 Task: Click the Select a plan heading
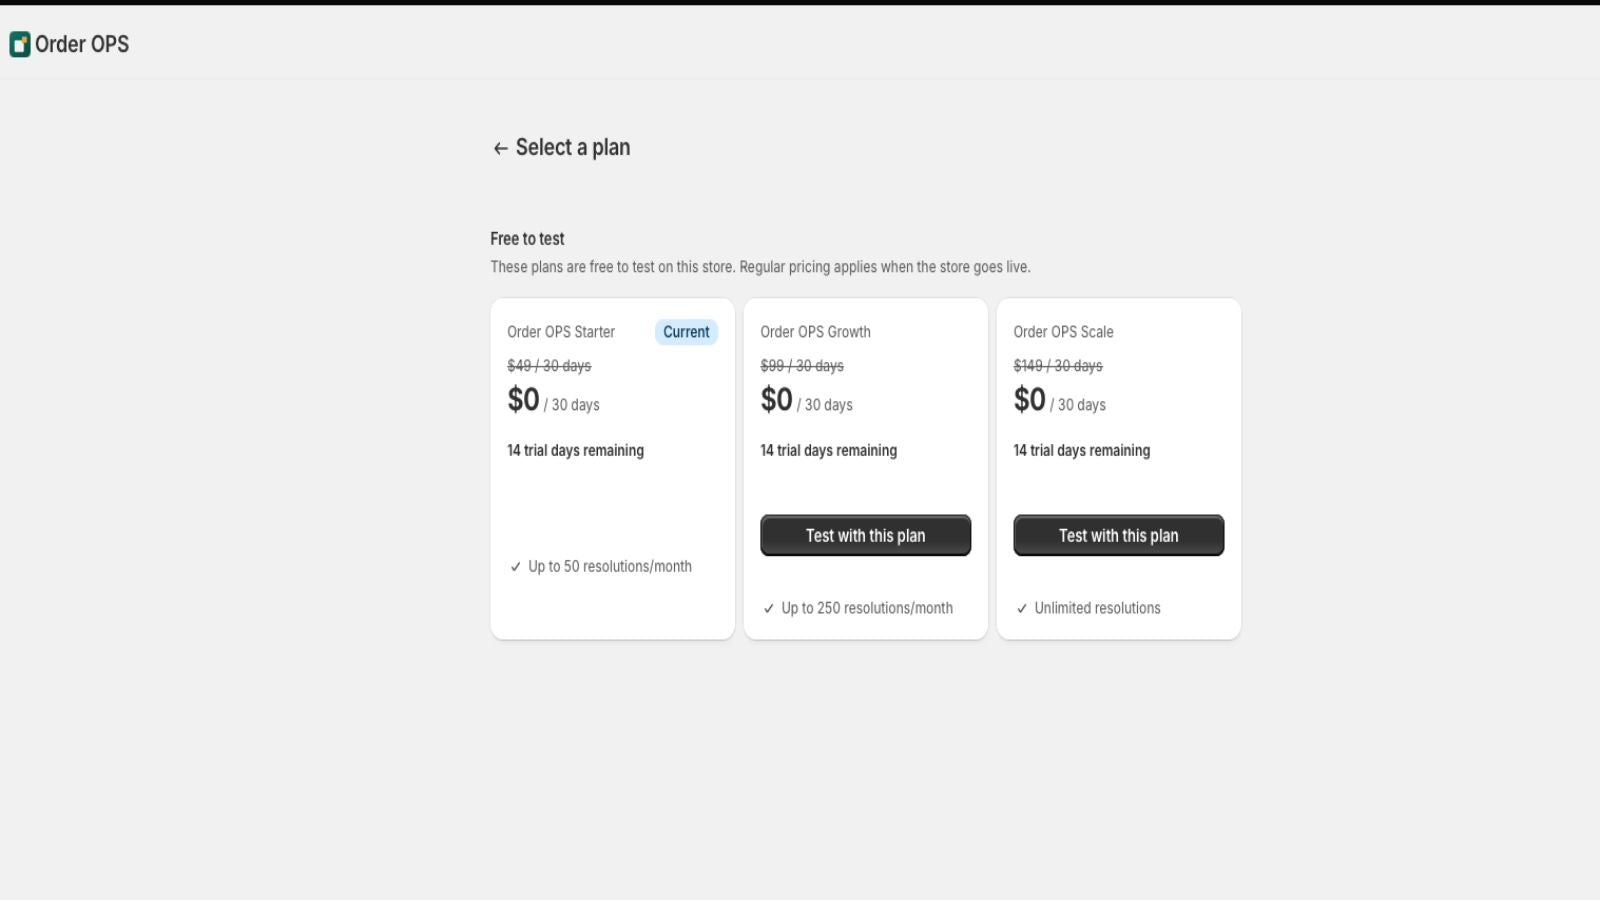pos(573,147)
